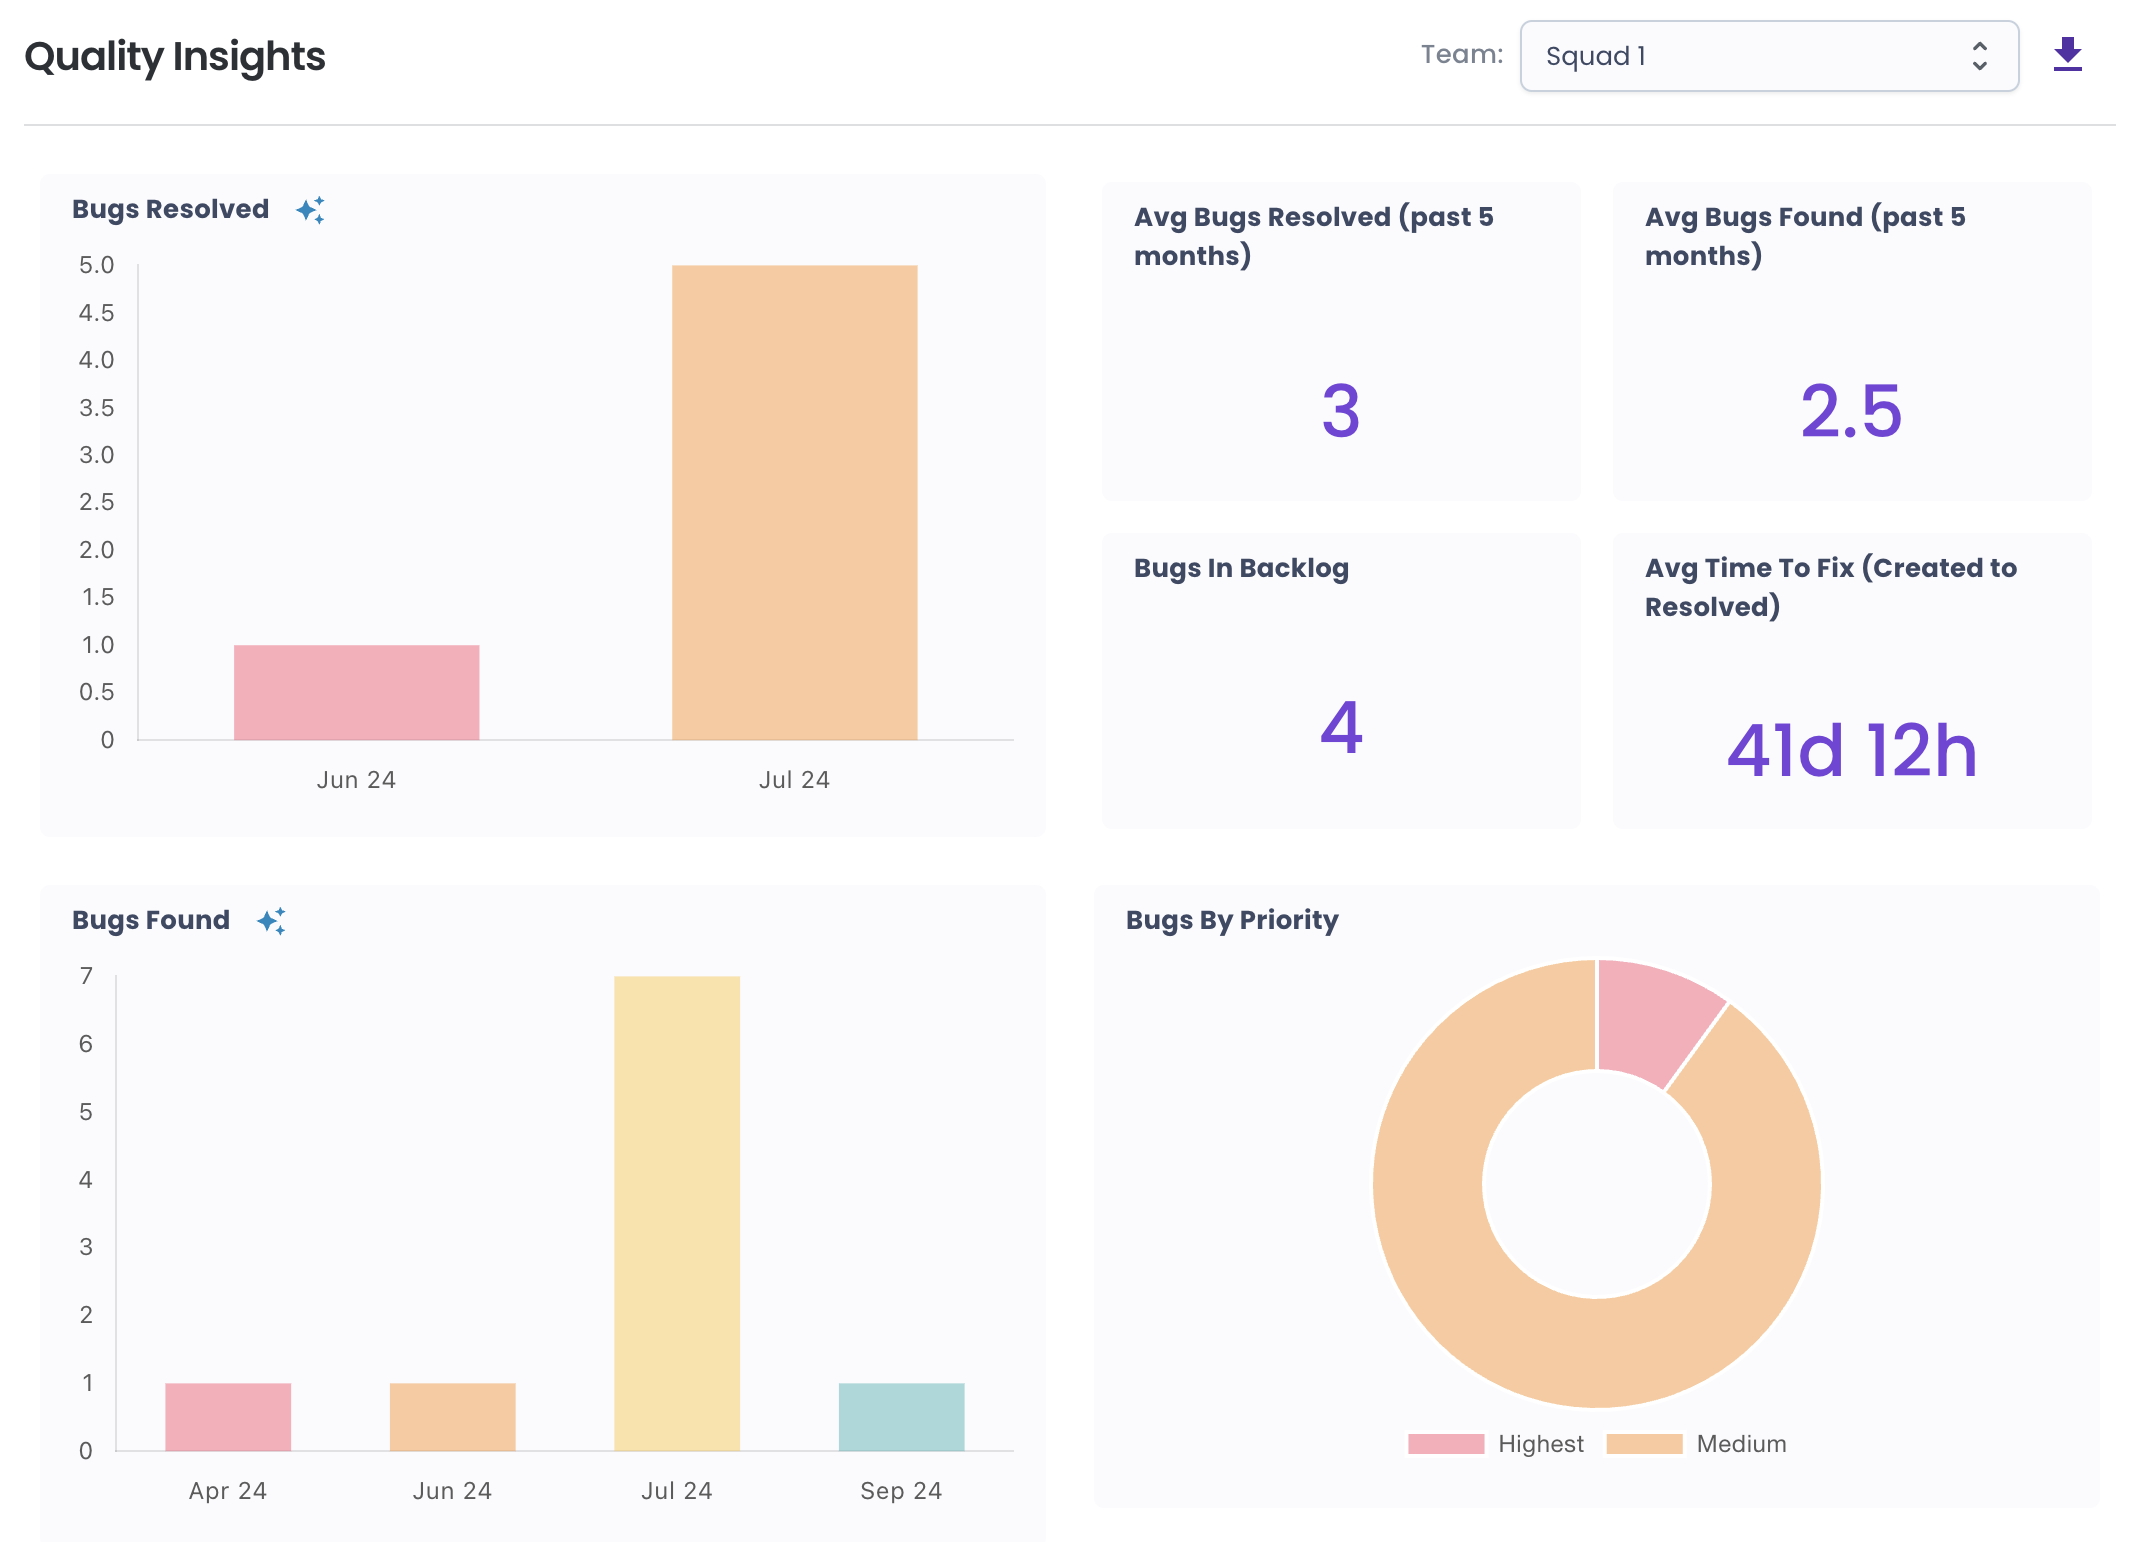This screenshot has height=1542, width=2156.
Task: Click sparkle AI icon beside Bugs Resolved
Action: [310, 210]
